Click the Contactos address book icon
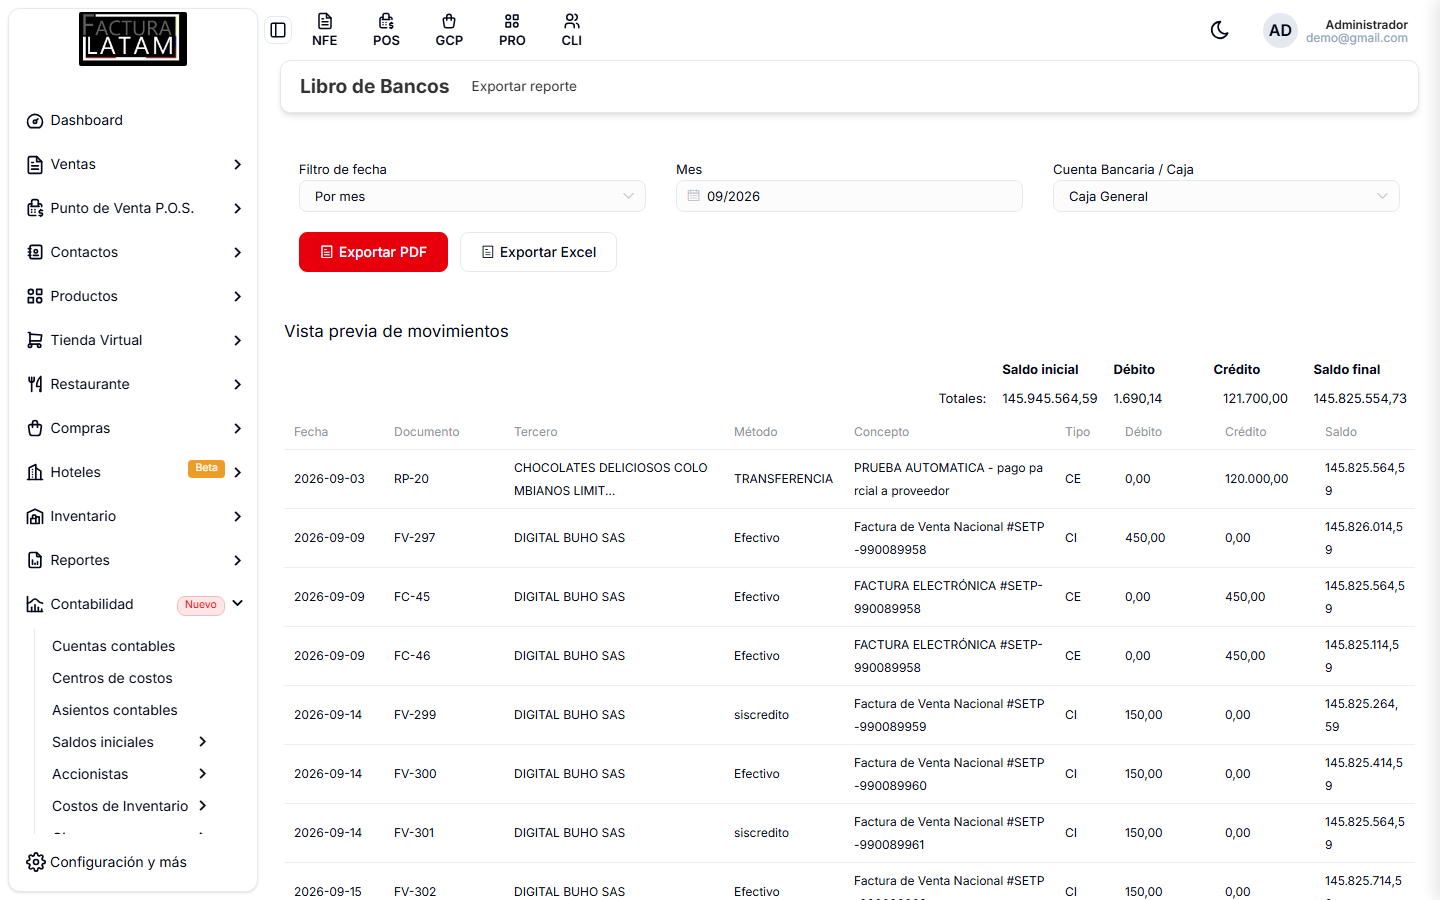The image size is (1440, 900). (35, 253)
